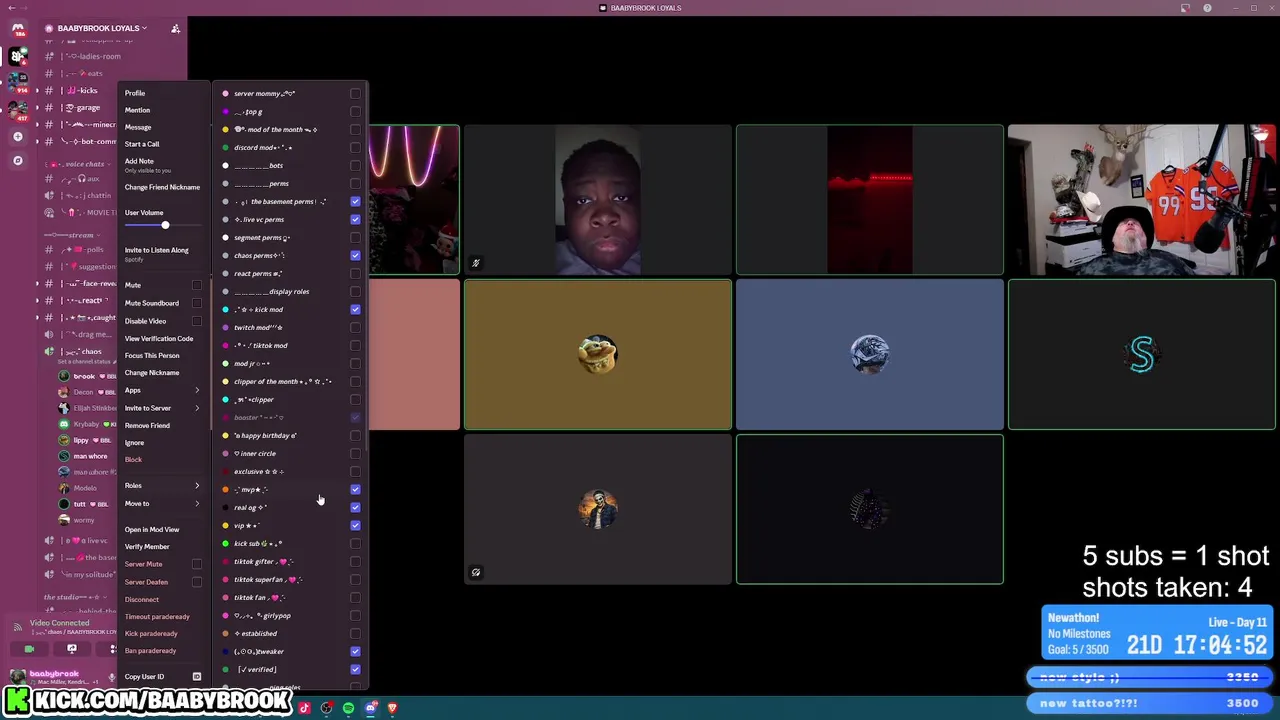This screenshot has height=720, width=1280.
Task: Click the Joker avatar in the bottom tile
Action: pos(597,509)
